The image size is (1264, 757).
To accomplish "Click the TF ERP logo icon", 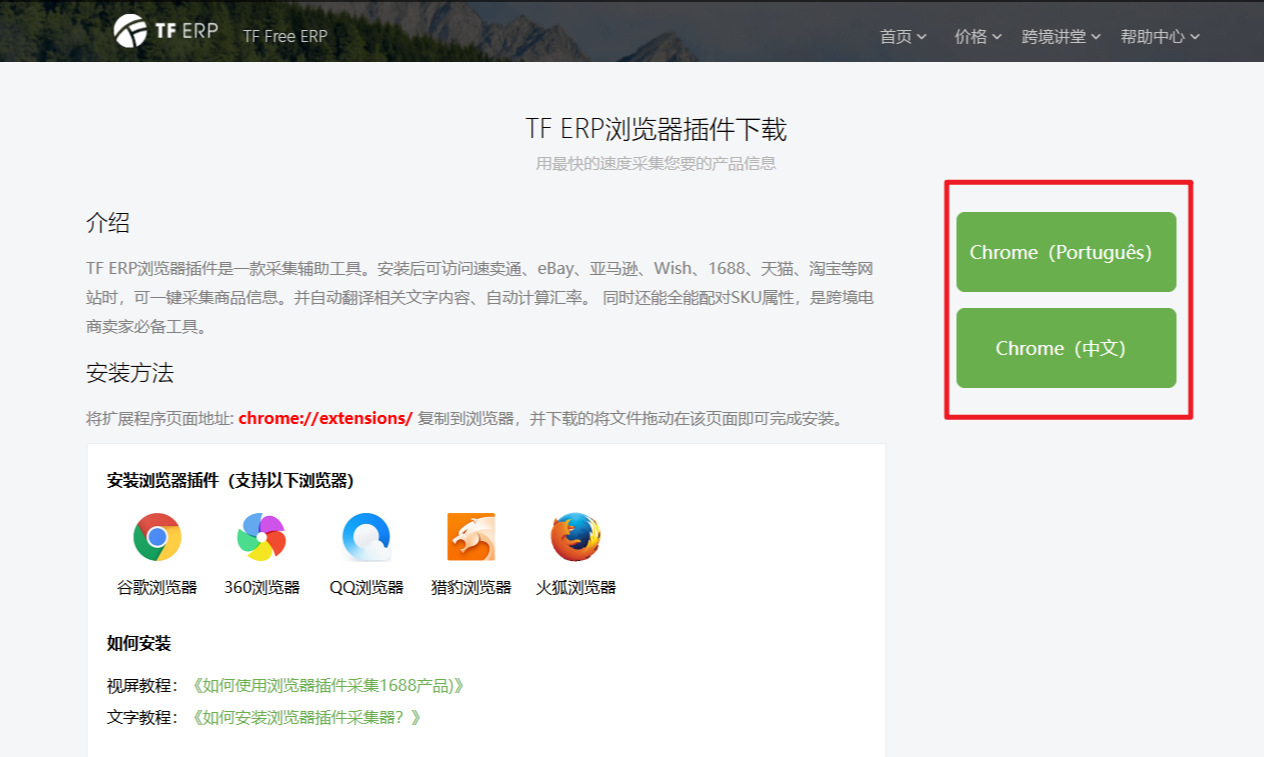I will click(x=130, y=30).
